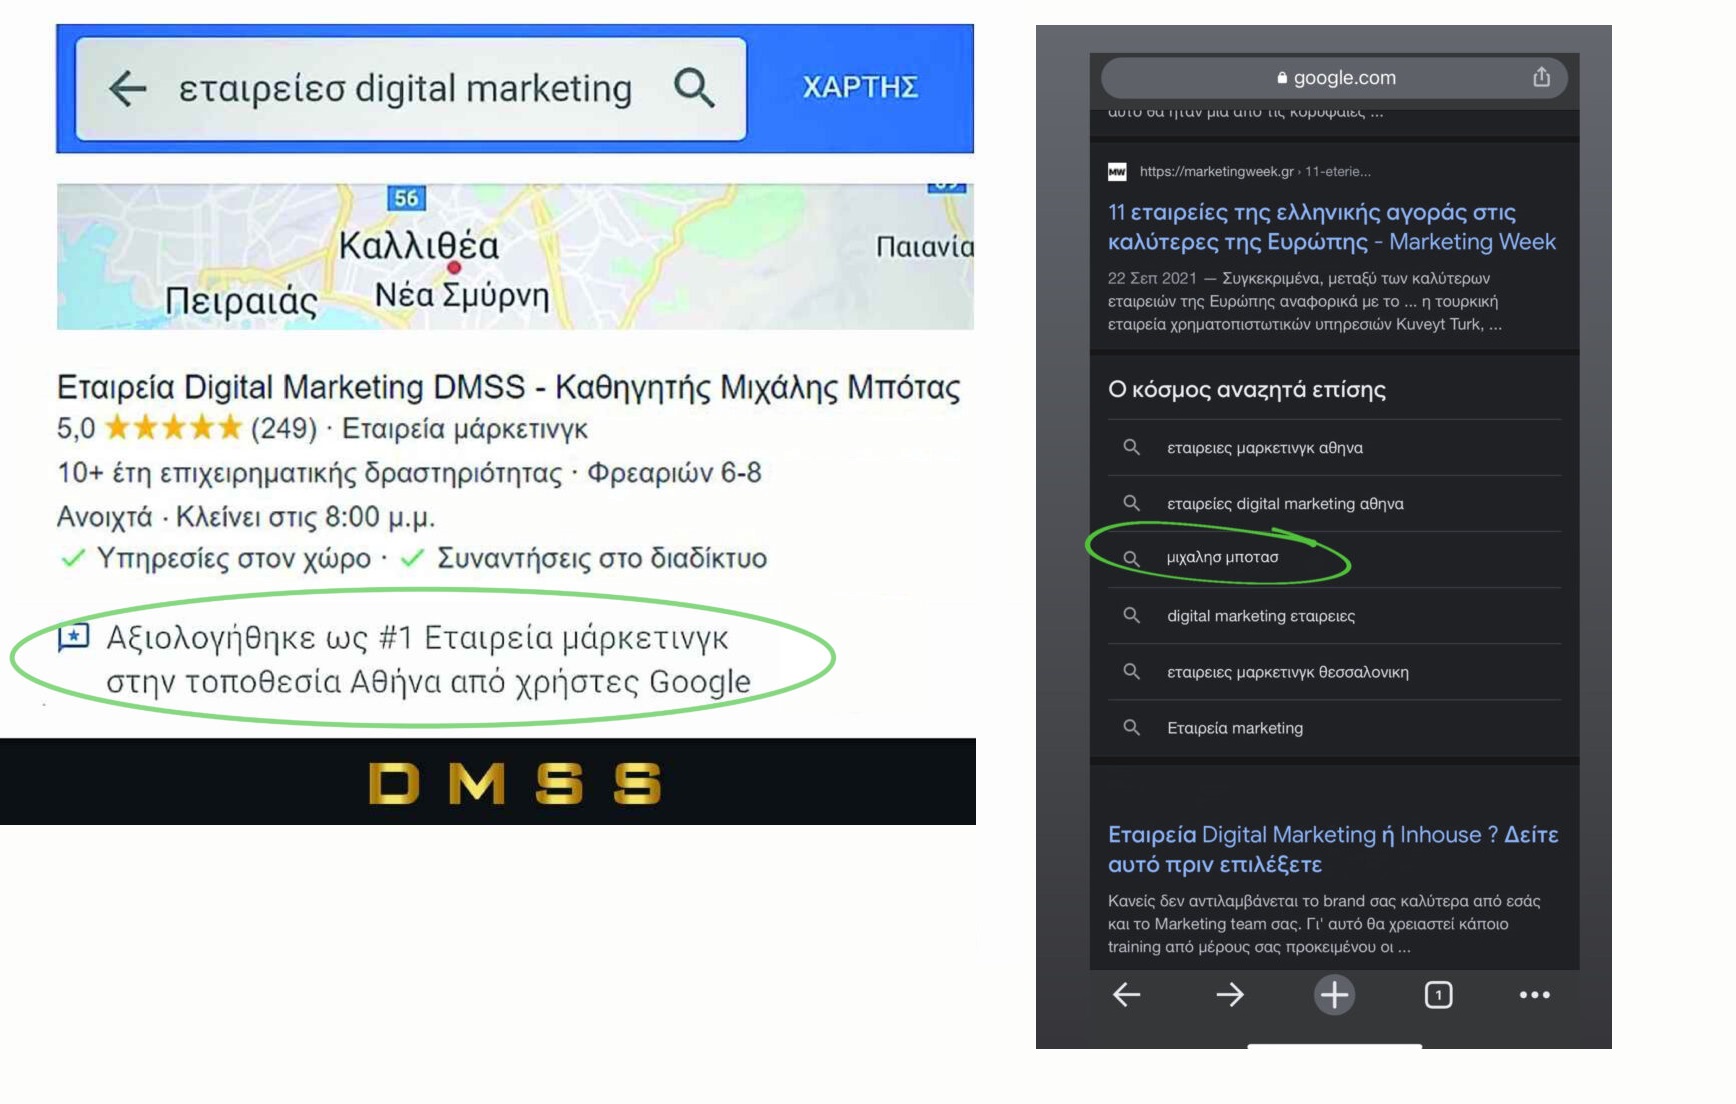Open the three-dot browser menu

point(1534,995)
